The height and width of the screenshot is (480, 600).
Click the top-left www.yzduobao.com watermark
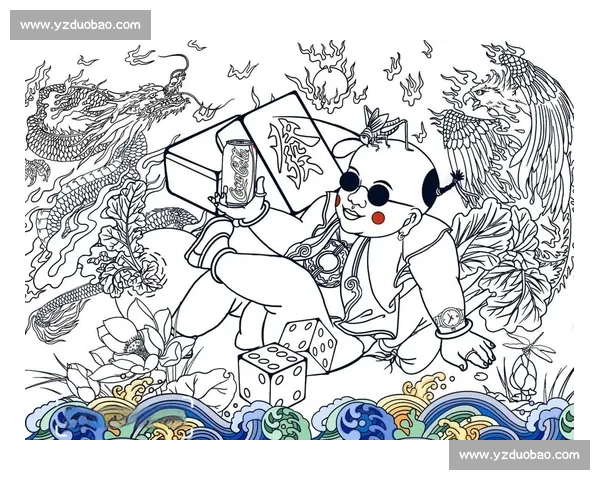(x=80, y=24)
